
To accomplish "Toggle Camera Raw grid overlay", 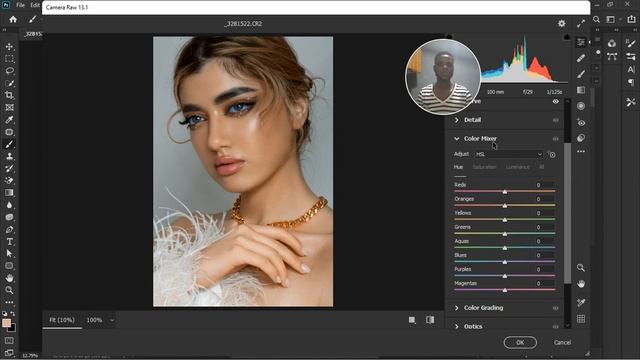I will 581,319.
